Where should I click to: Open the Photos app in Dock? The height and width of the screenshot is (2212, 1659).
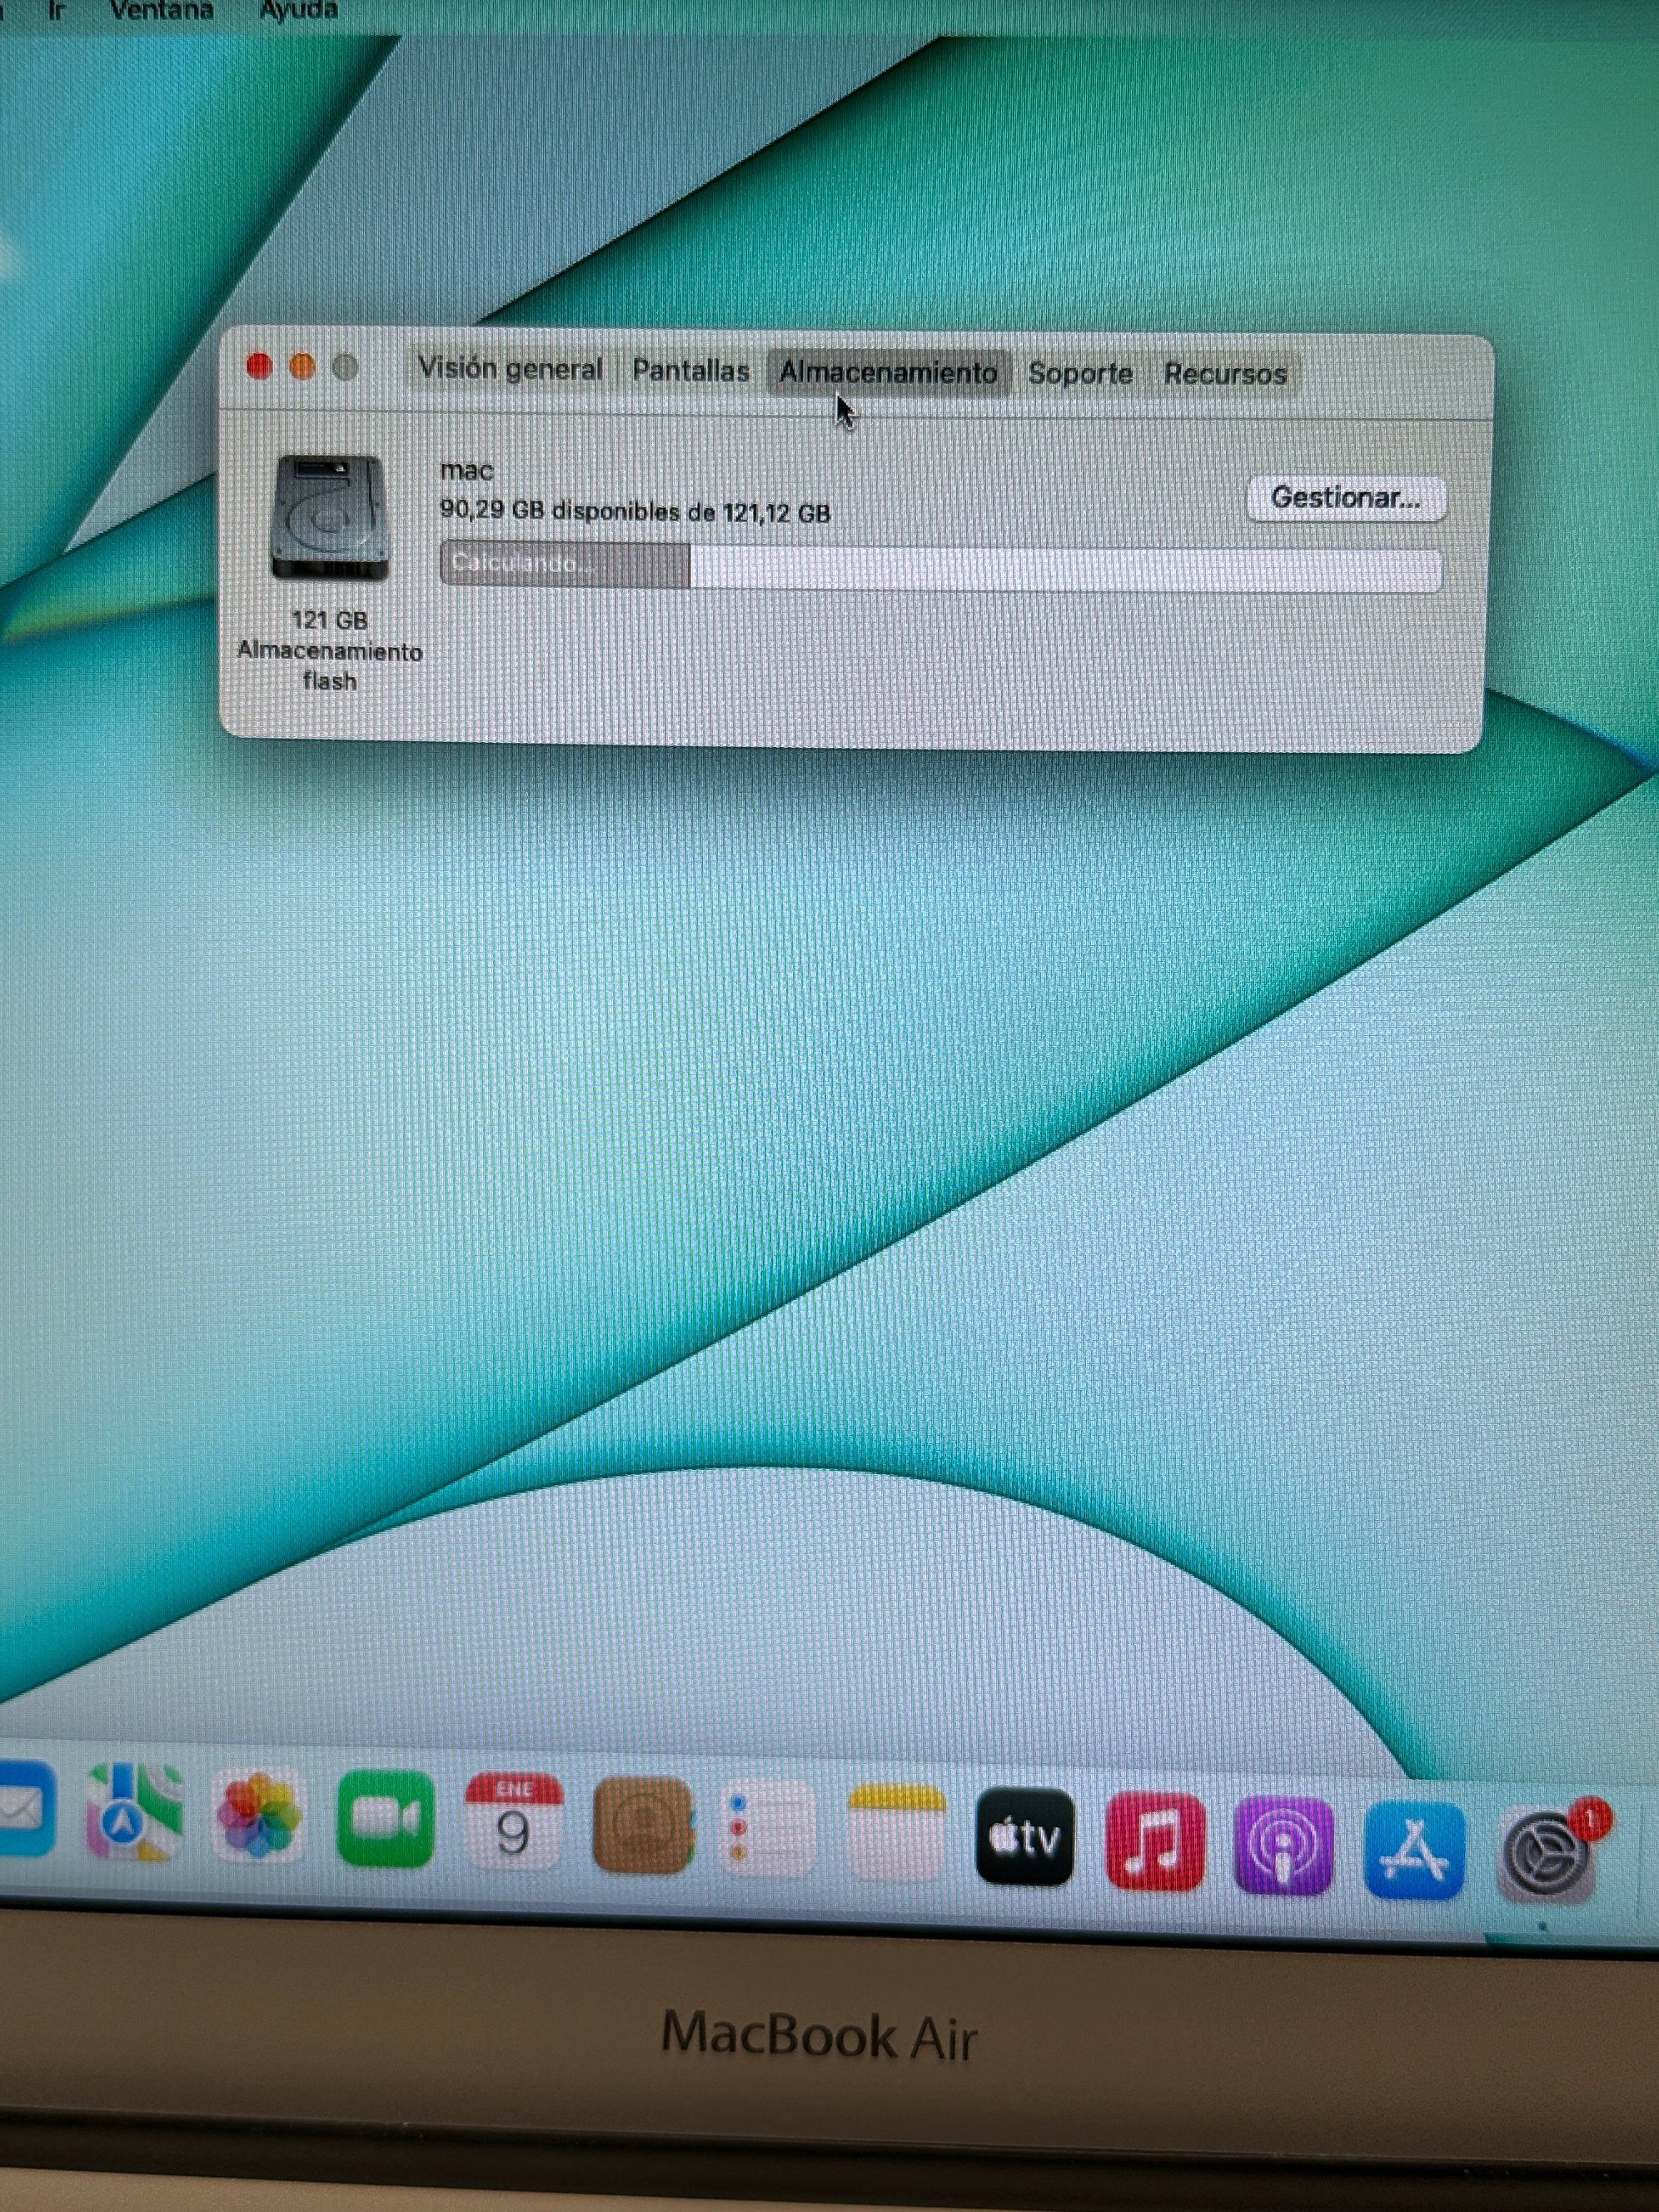click(x=259, y=1815)
